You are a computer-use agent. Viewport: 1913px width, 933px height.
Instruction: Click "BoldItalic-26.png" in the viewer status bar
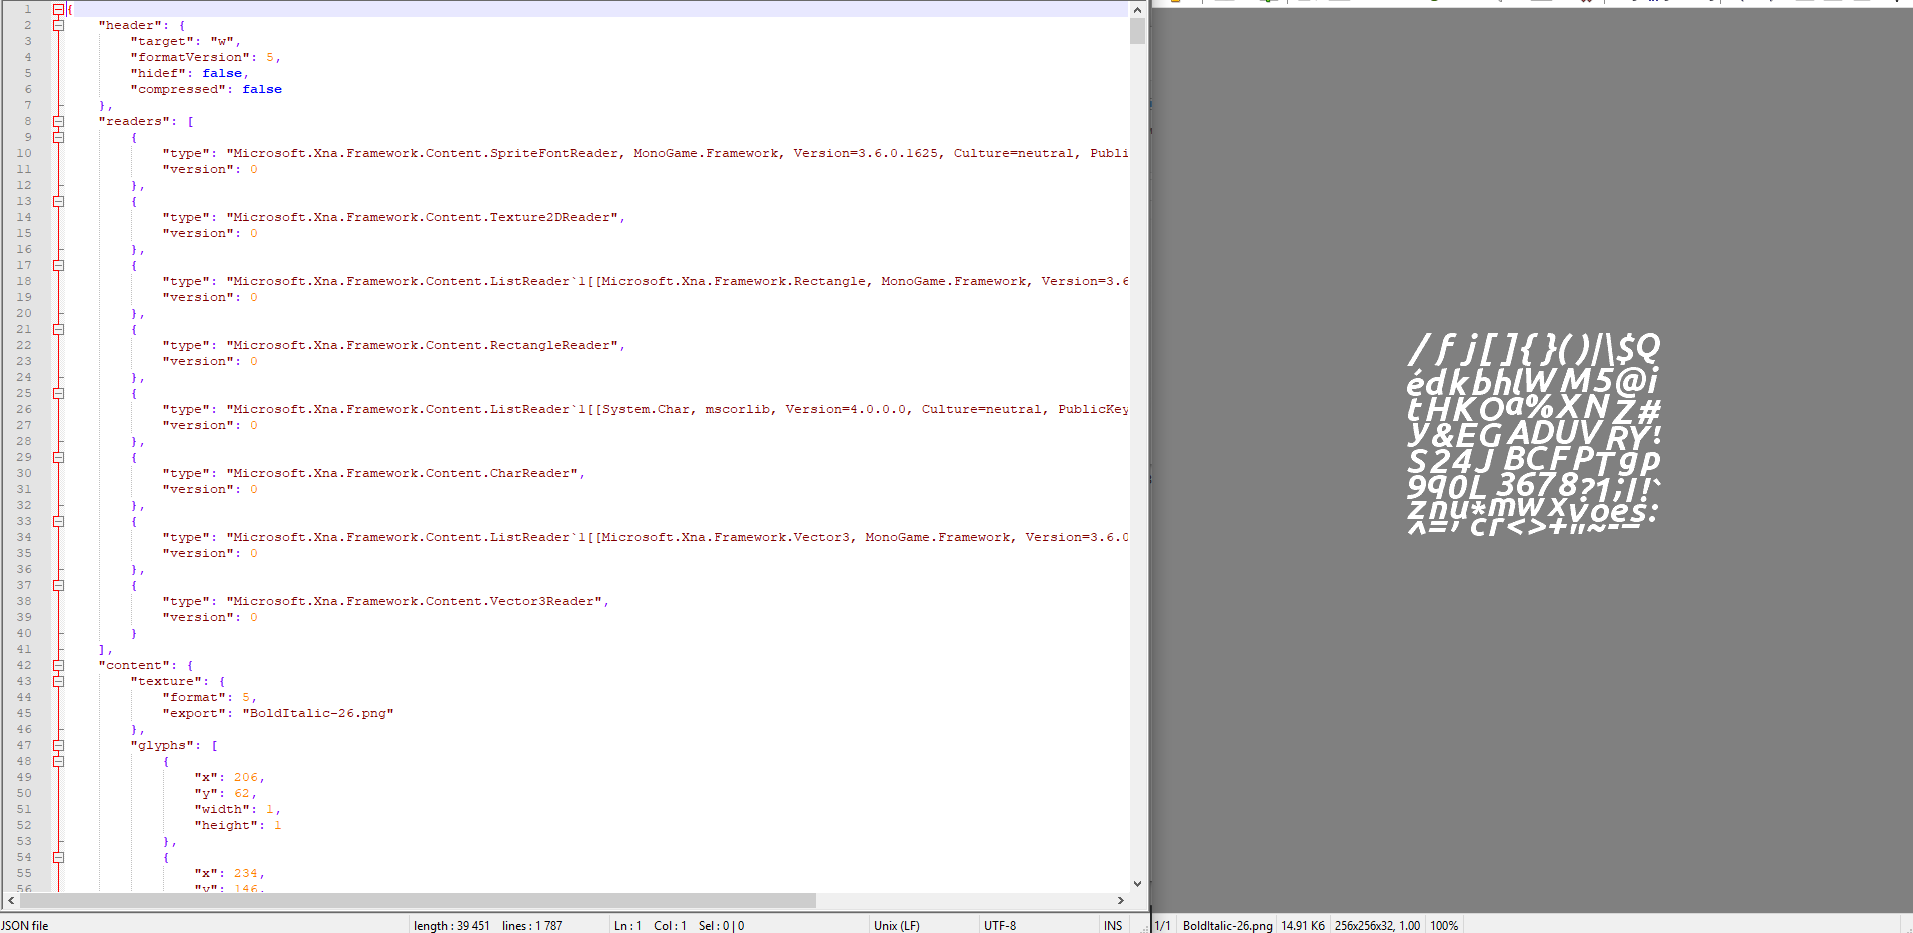(x=1228, y=926)
